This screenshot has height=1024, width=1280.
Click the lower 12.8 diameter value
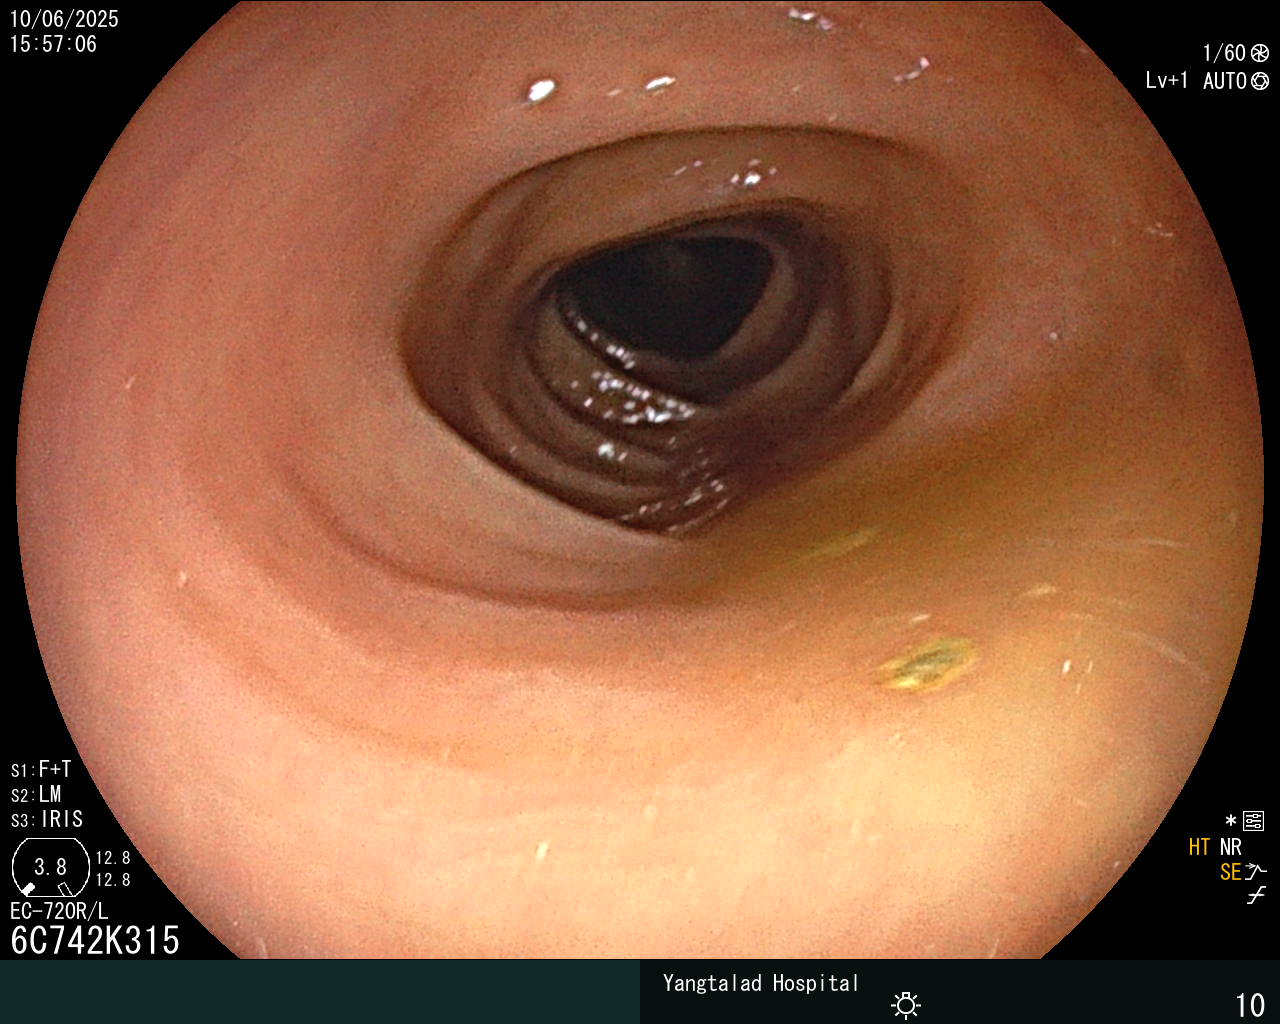pyautogui.click(x=113, y=880)
